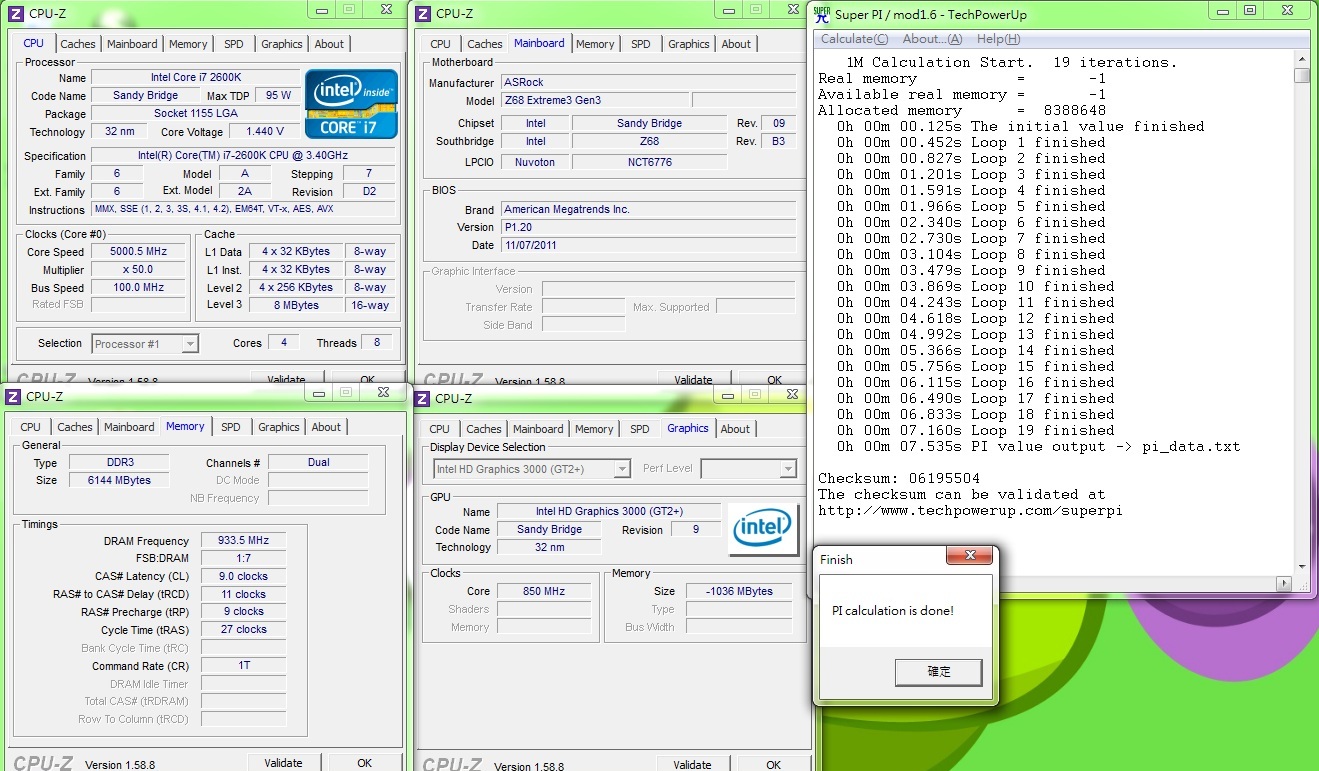Open SPD tab in memory timings CPU-Z window
Viewport: 1319px width, 771px height.
click(231, 427)
